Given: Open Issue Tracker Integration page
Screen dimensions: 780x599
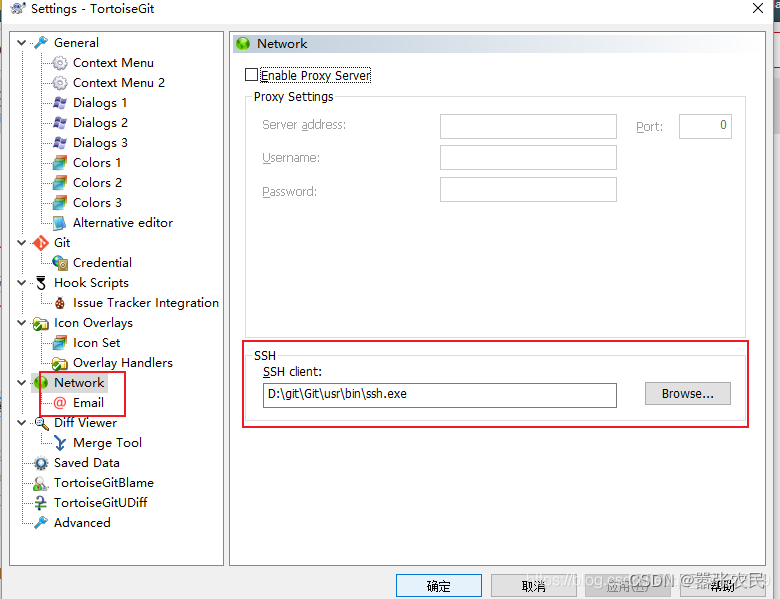Looking at the screenshot, I should [146, 302].
